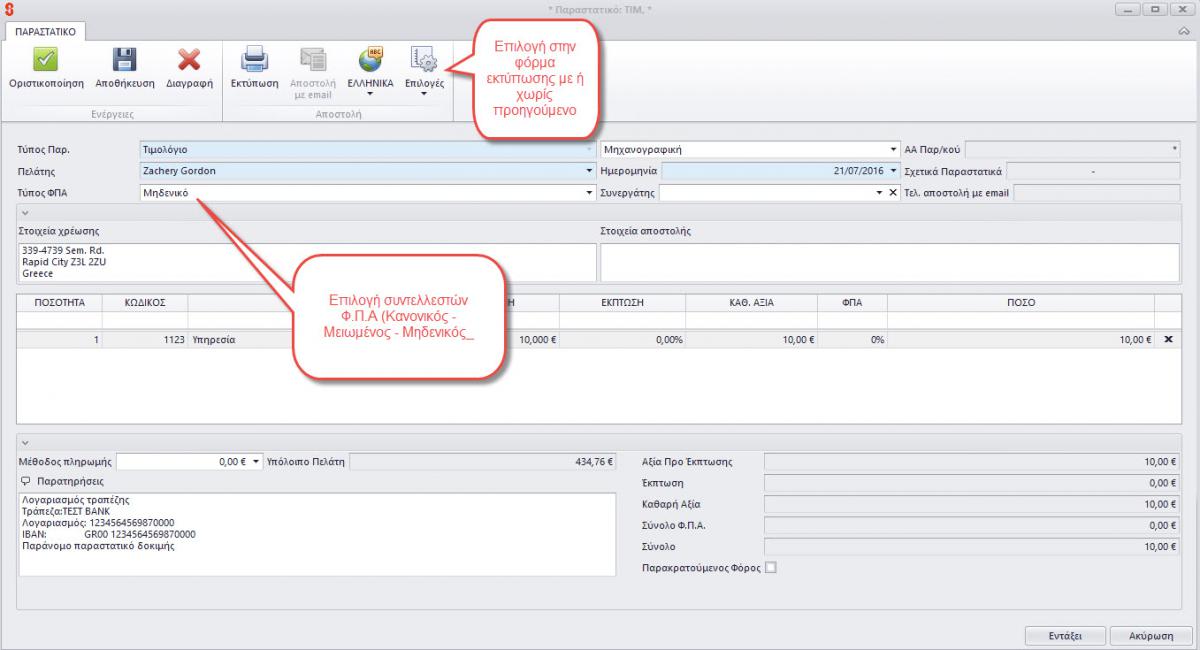Click the Σχετικά Παραστατικά field
This screenshot has width=1200, height=650.
pyautogui.click(x=1093, y=171)
